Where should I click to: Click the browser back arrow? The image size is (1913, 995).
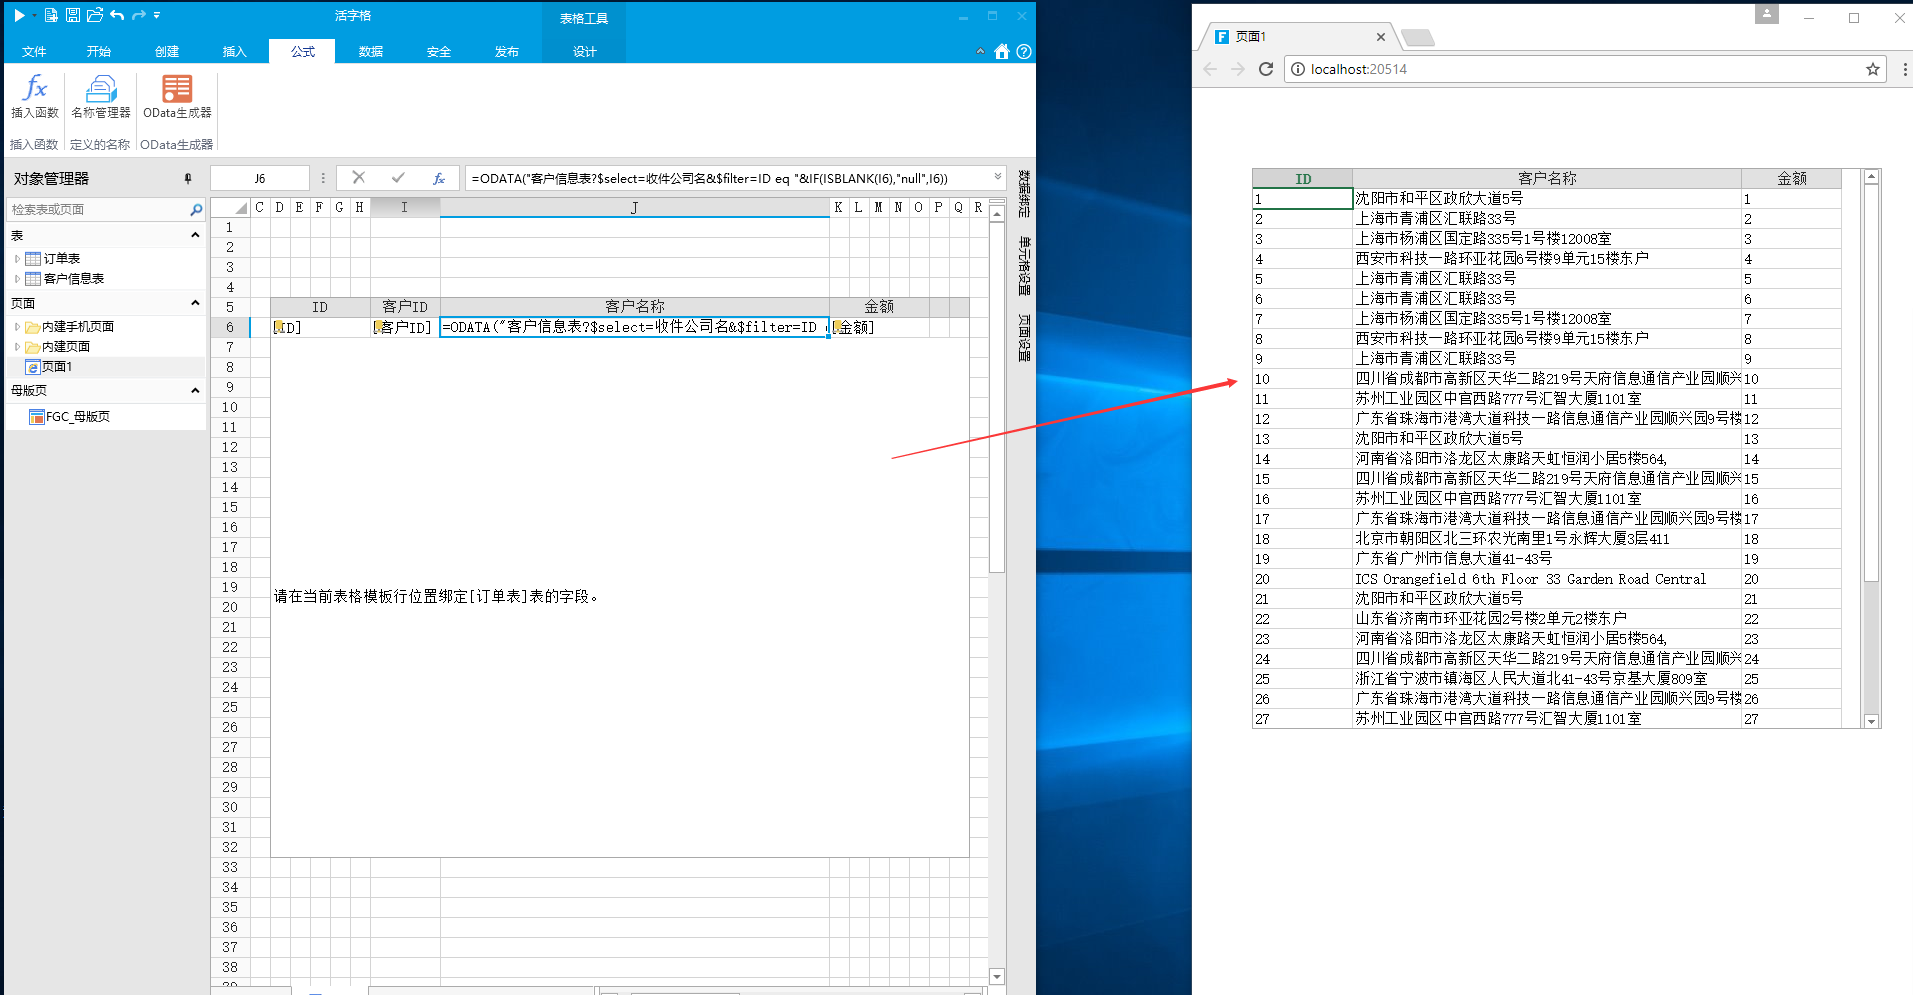(x=1210, y=69)
